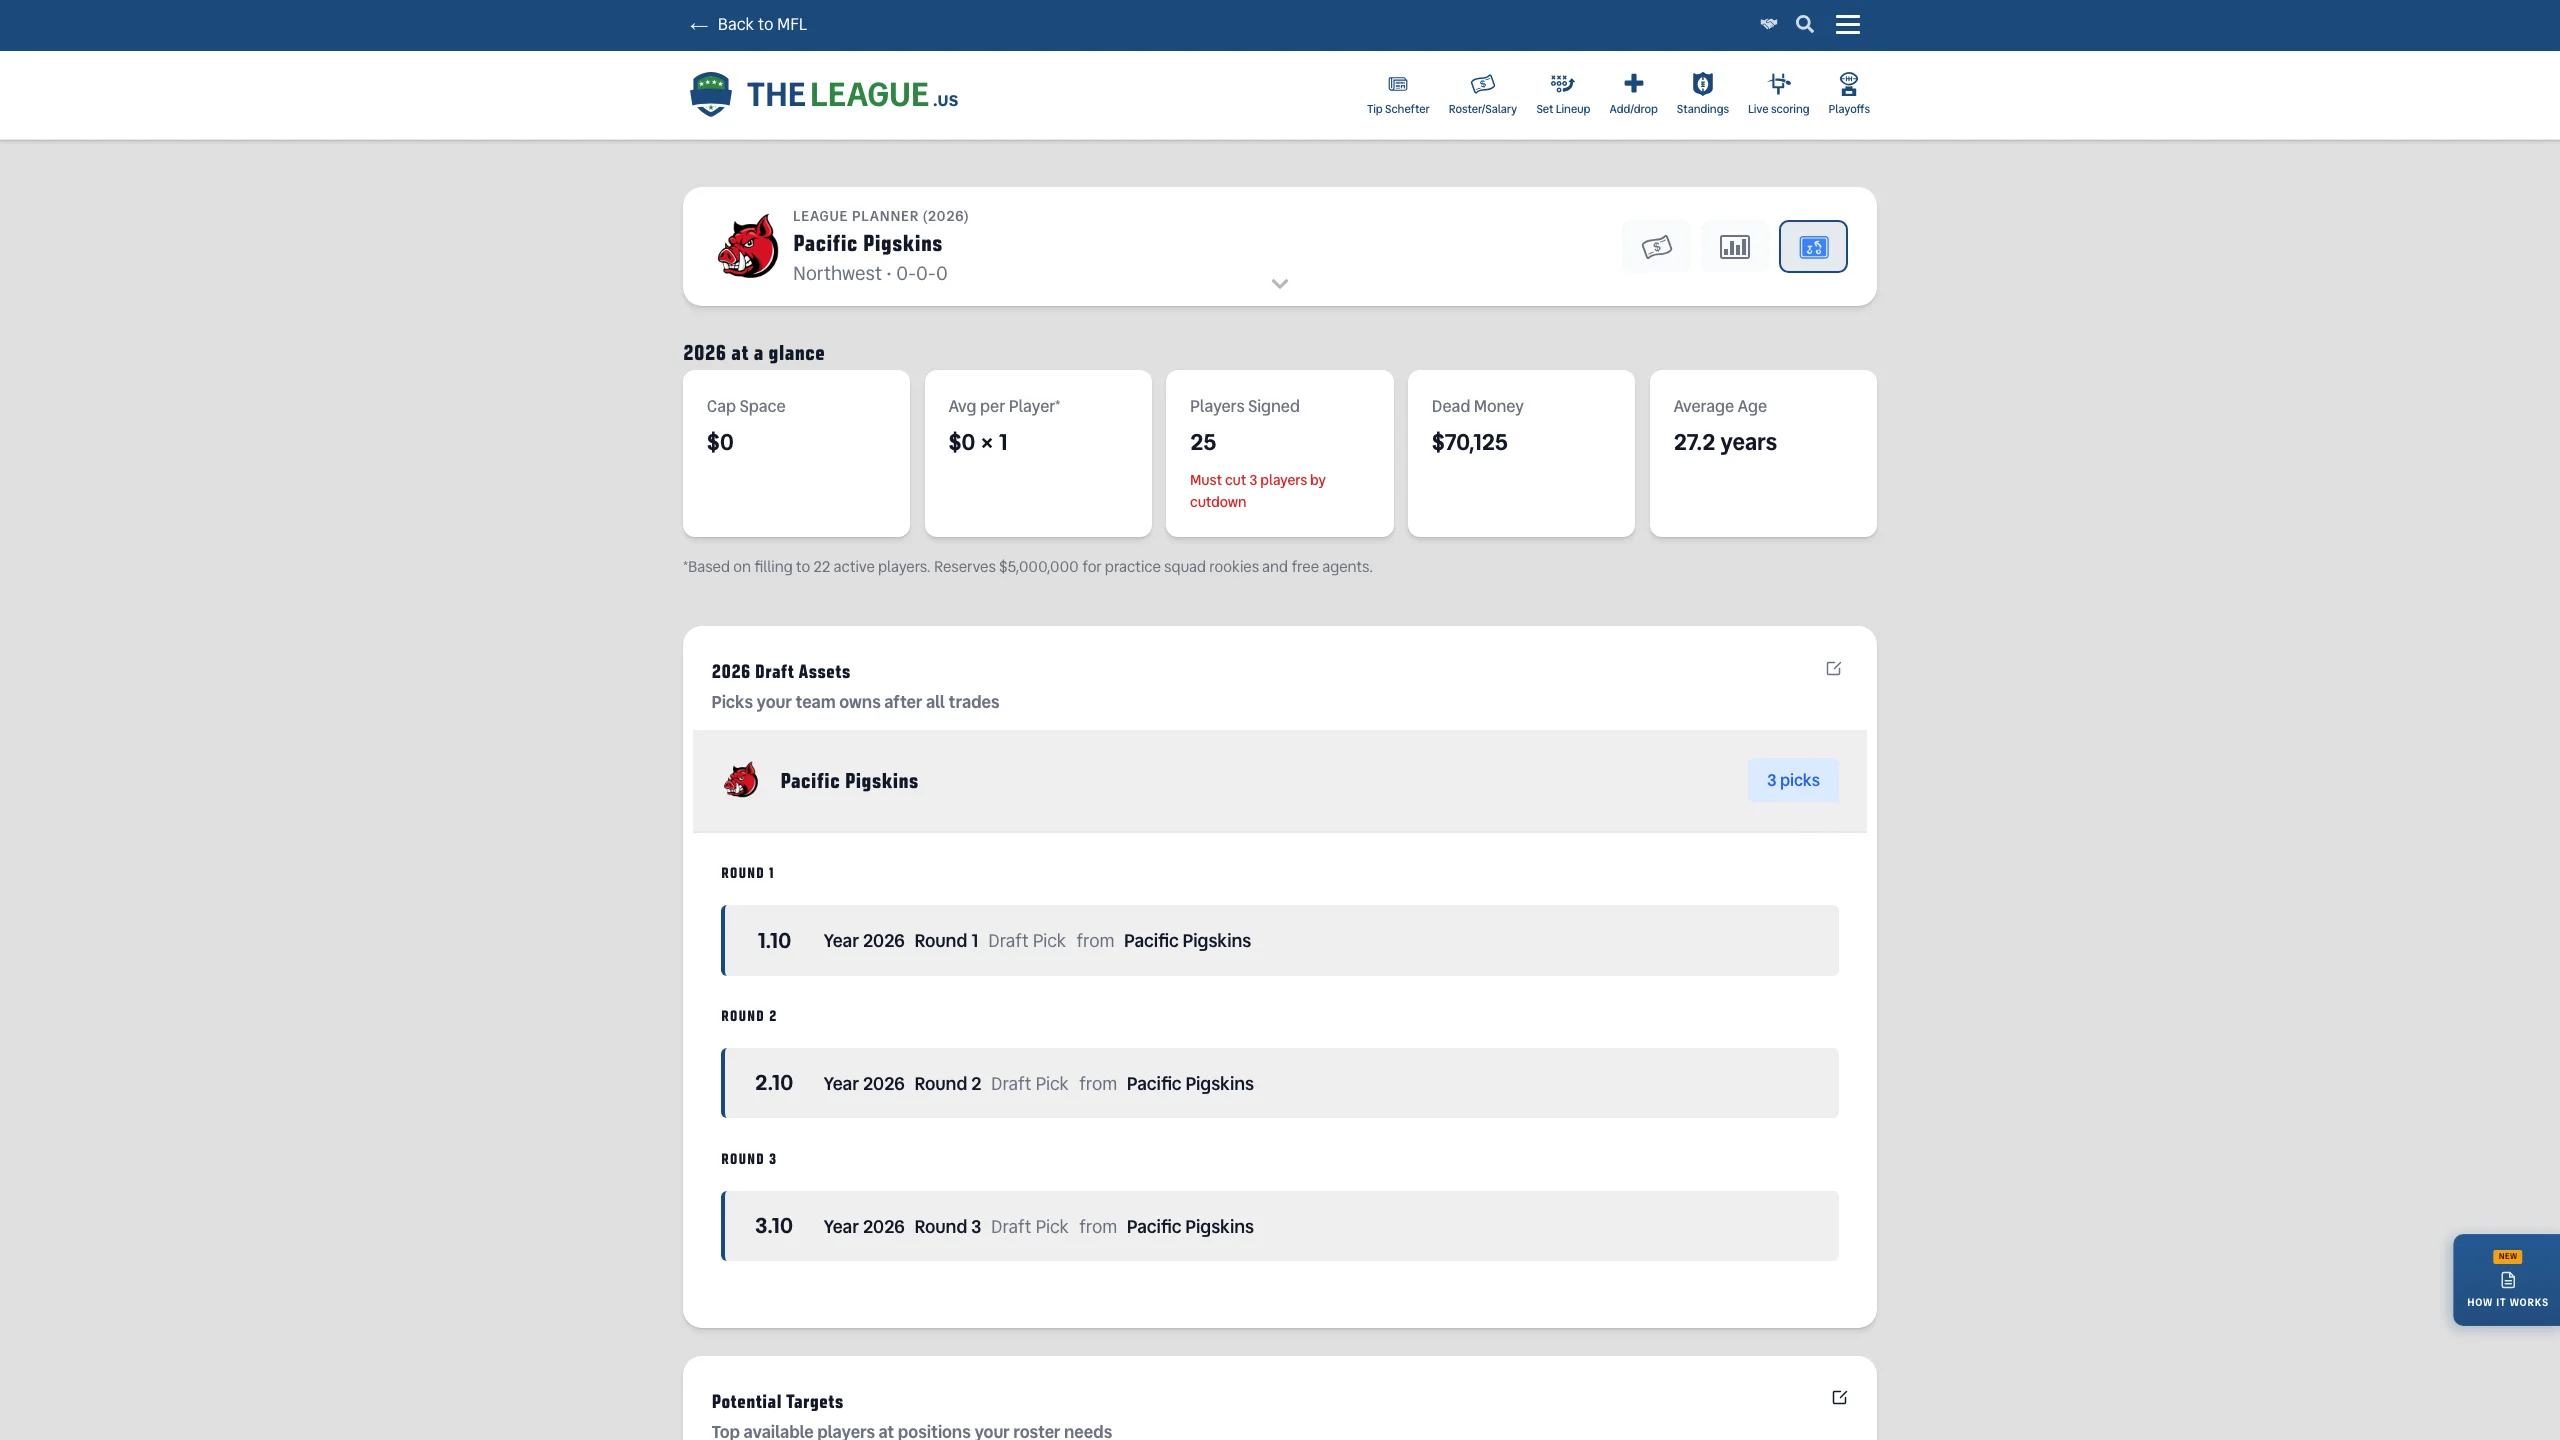This screenshot has height=1440, width=2560.
Task: Click Pacific Pigskins team name in header
Action: [x=867, y=243]
